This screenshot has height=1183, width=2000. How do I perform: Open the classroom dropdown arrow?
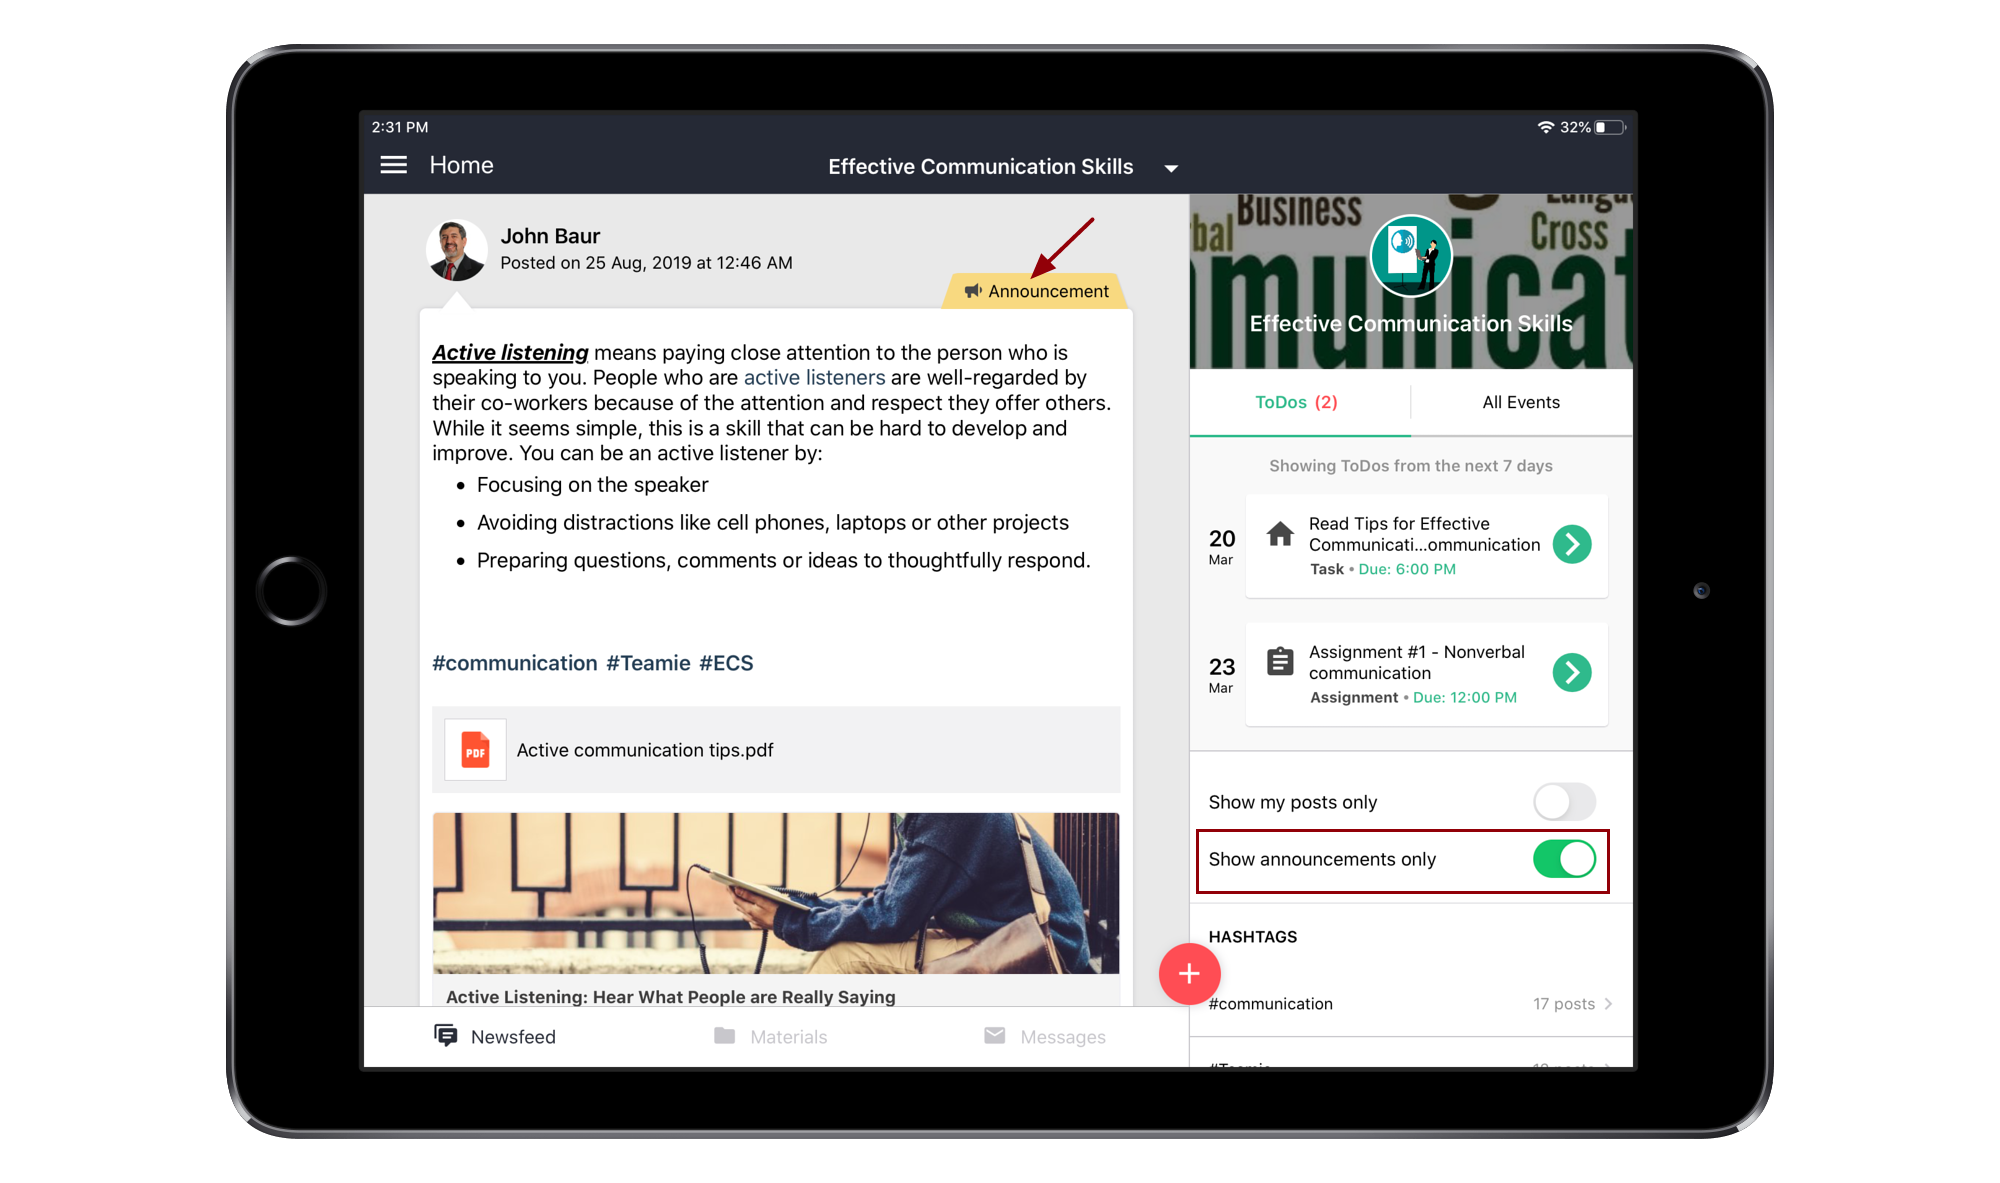(1171, 168)
